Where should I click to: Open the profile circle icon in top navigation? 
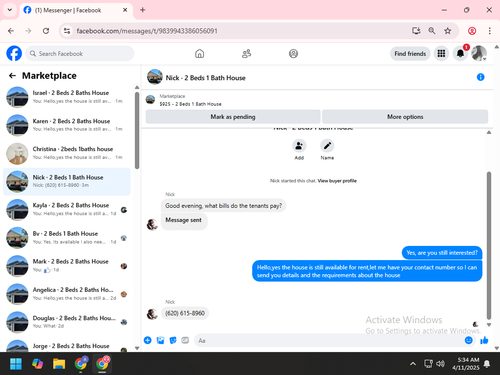pyautogui.click(x=293, y=54)
